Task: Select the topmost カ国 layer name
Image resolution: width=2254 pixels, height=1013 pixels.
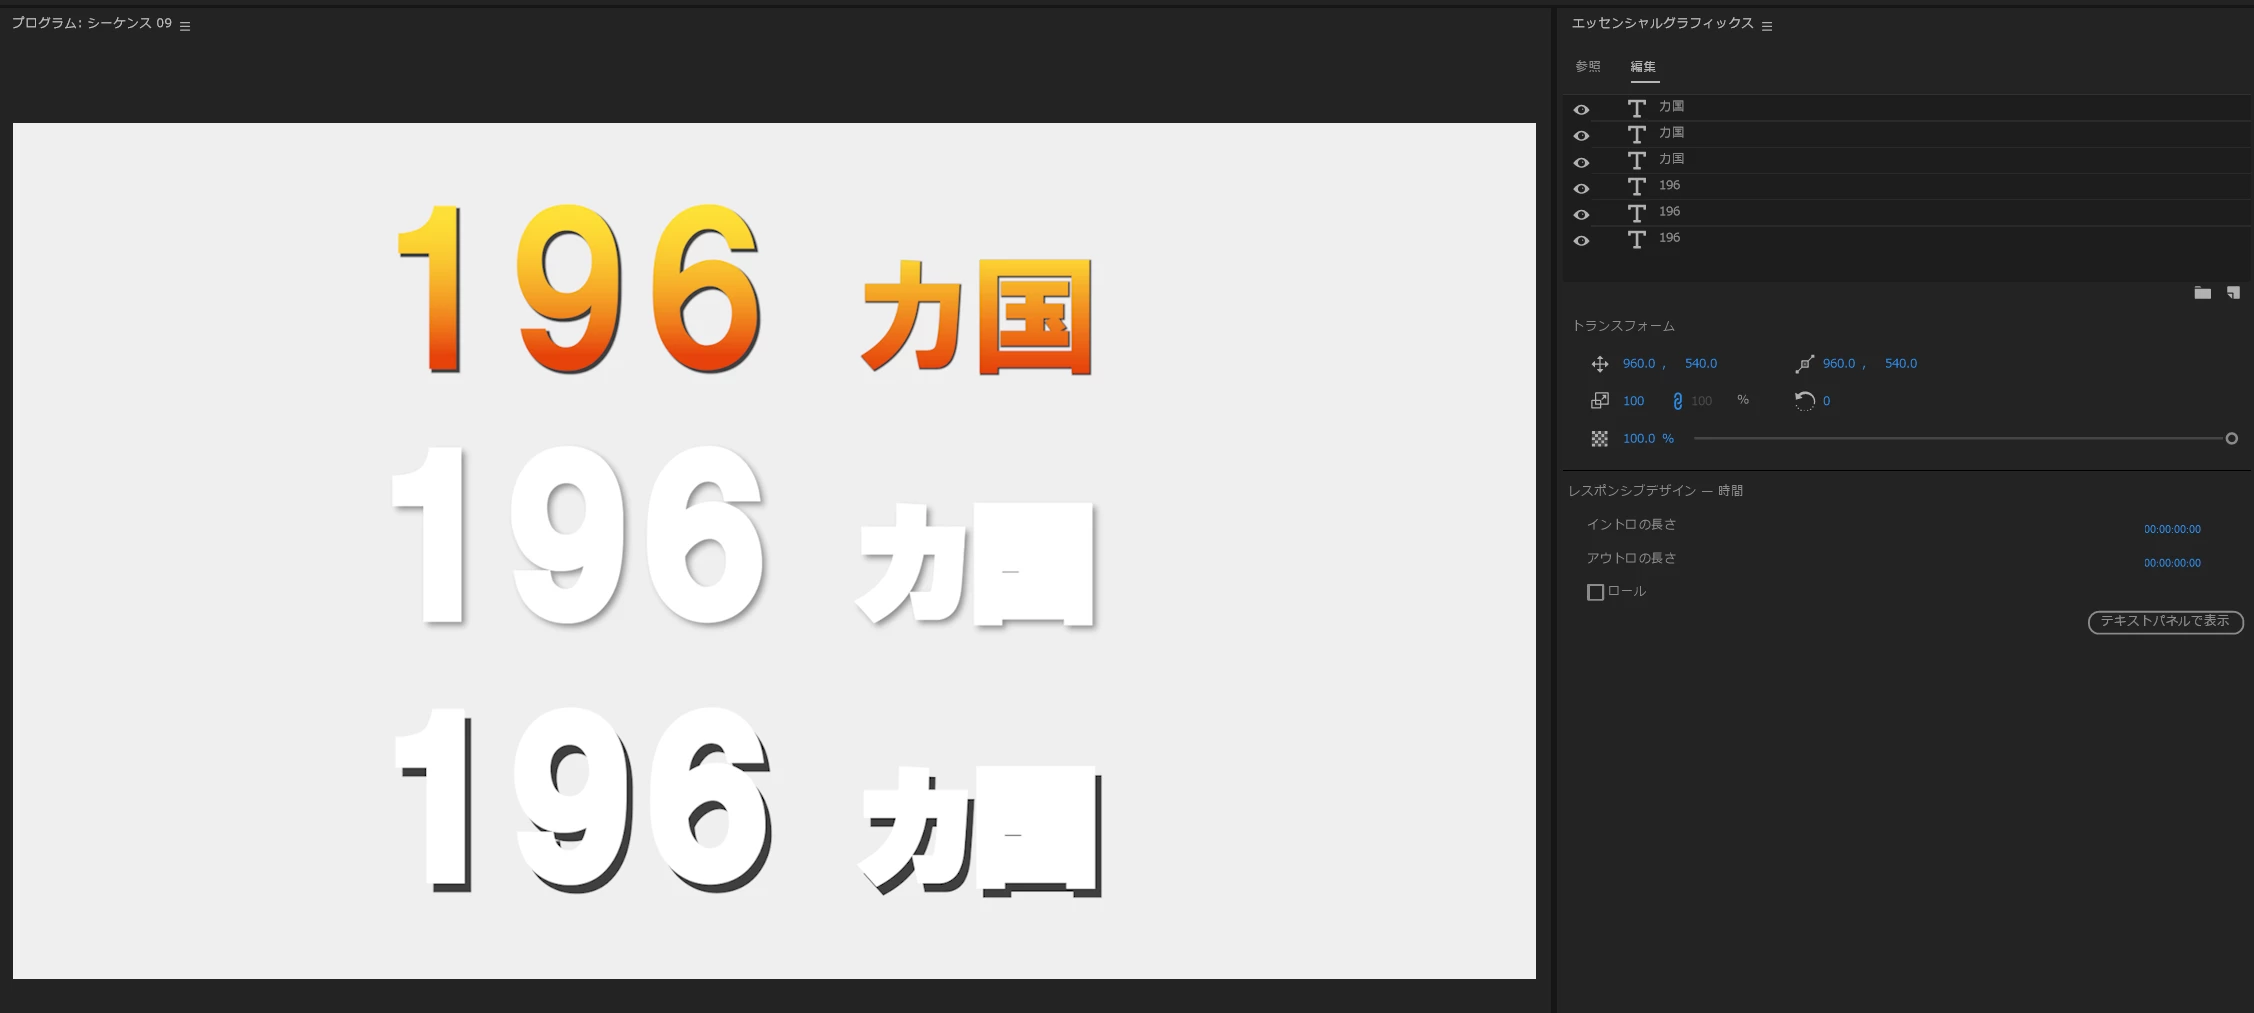Action: click(1672, 106)
